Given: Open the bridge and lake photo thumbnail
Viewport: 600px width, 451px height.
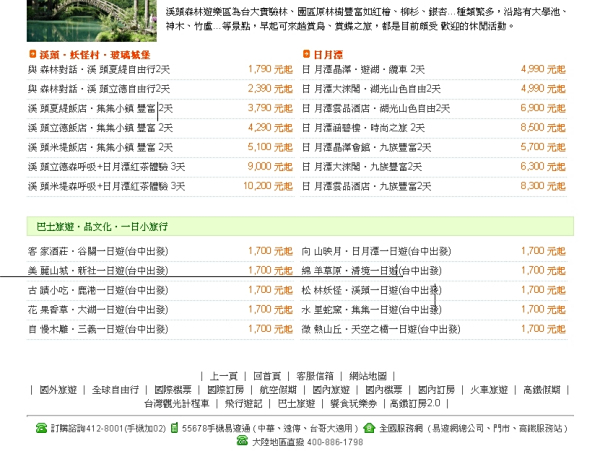Looking at the screenshot, I should (x=92, y=21).
